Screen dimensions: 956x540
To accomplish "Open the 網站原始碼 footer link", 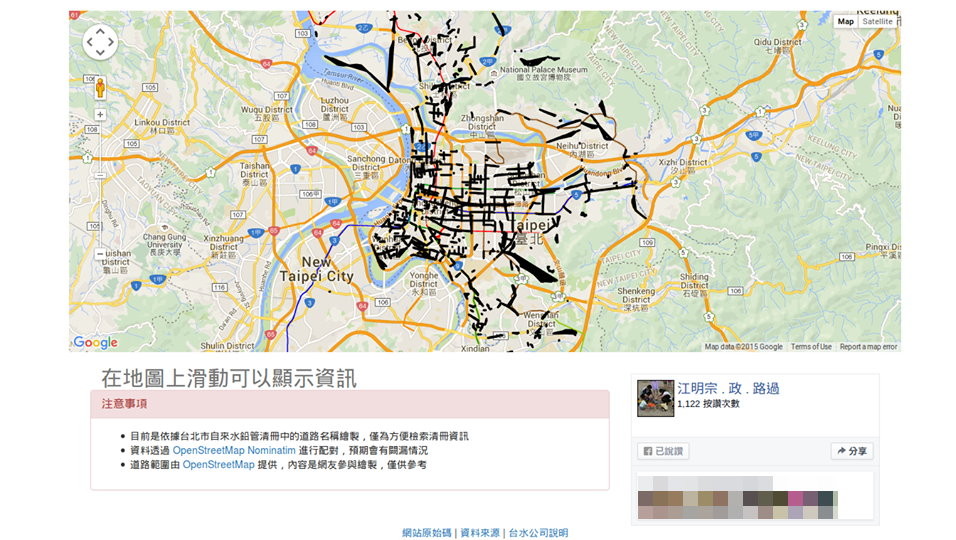I will (426, 533).
